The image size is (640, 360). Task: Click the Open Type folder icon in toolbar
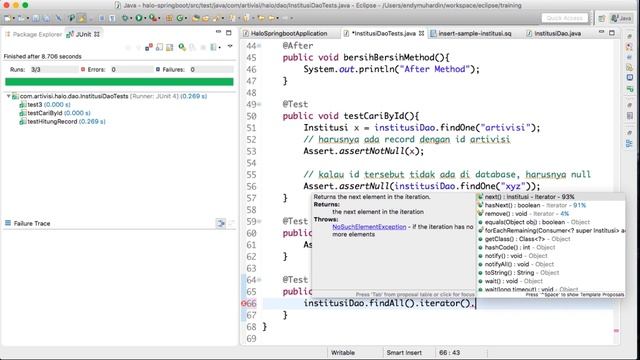[x=196, y=18]
